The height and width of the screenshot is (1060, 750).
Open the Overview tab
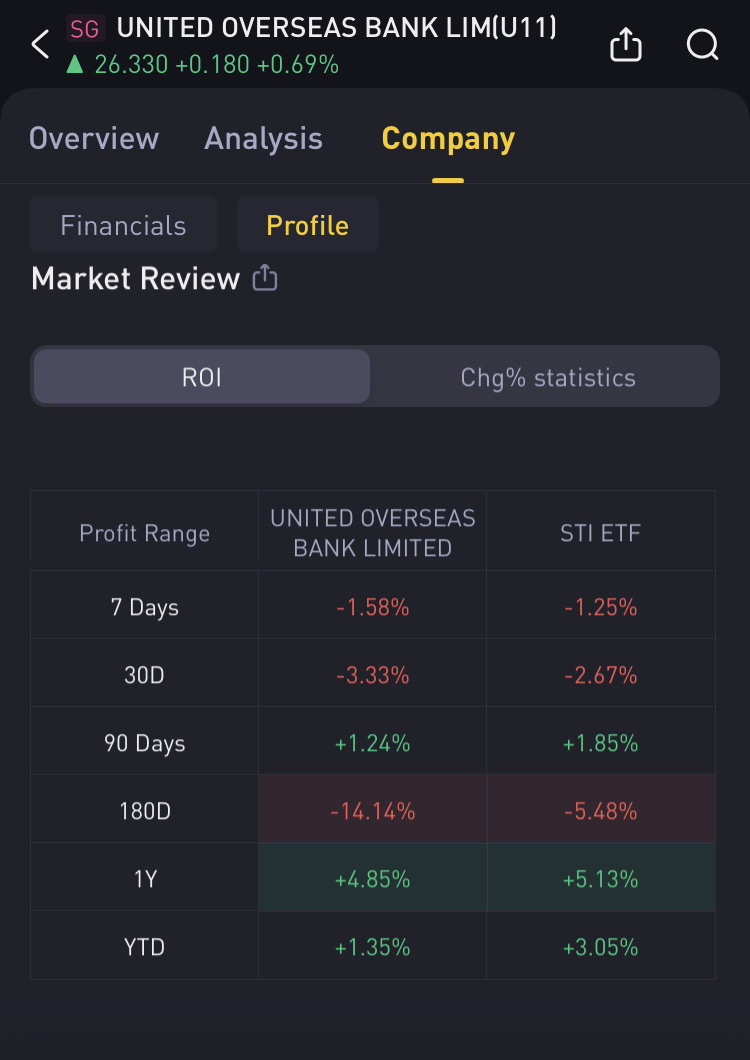pos(93,138)
